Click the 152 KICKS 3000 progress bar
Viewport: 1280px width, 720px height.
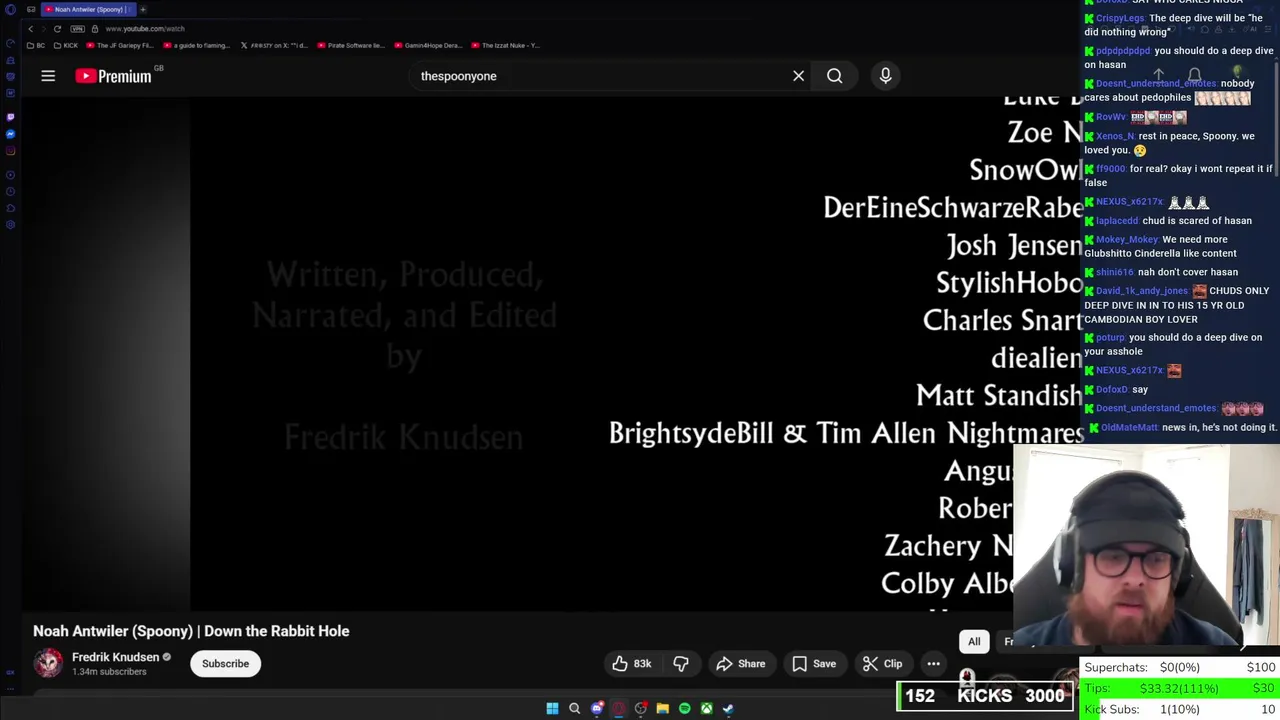[984, 696]
